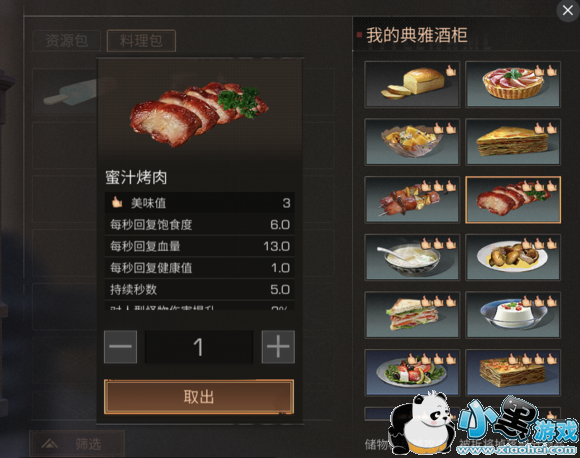Select the bacon tart item
This screenshot has width=580, height=458.
coord(513,84)
